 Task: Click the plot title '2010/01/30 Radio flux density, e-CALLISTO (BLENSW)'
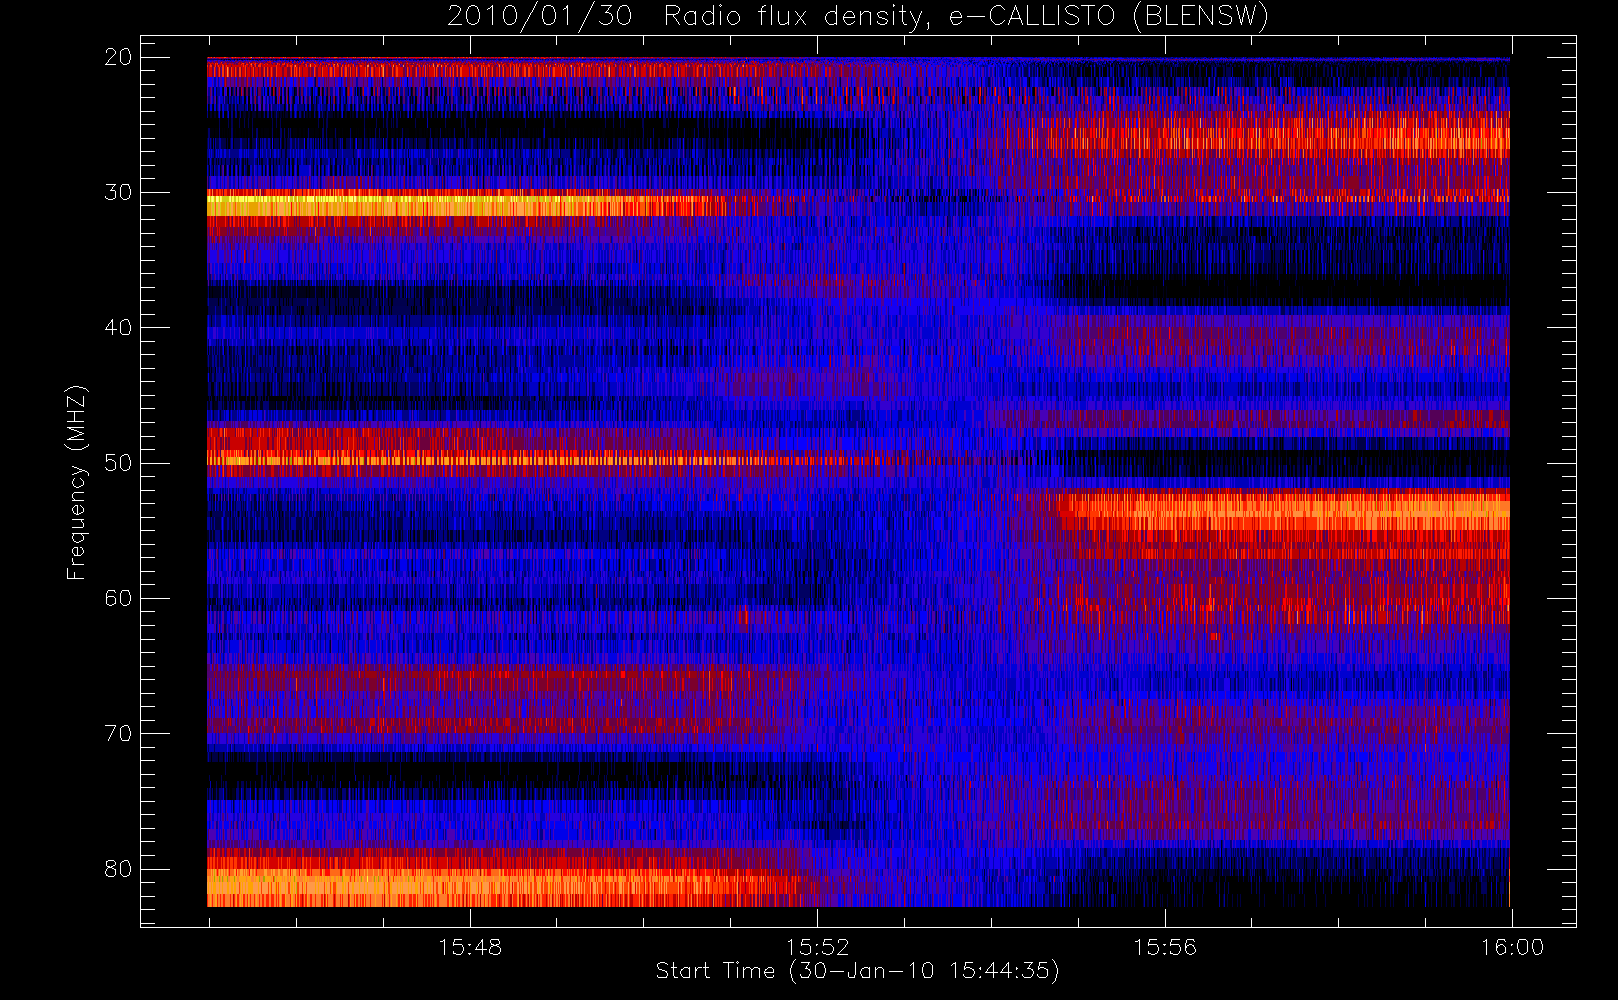click(857, 17)
